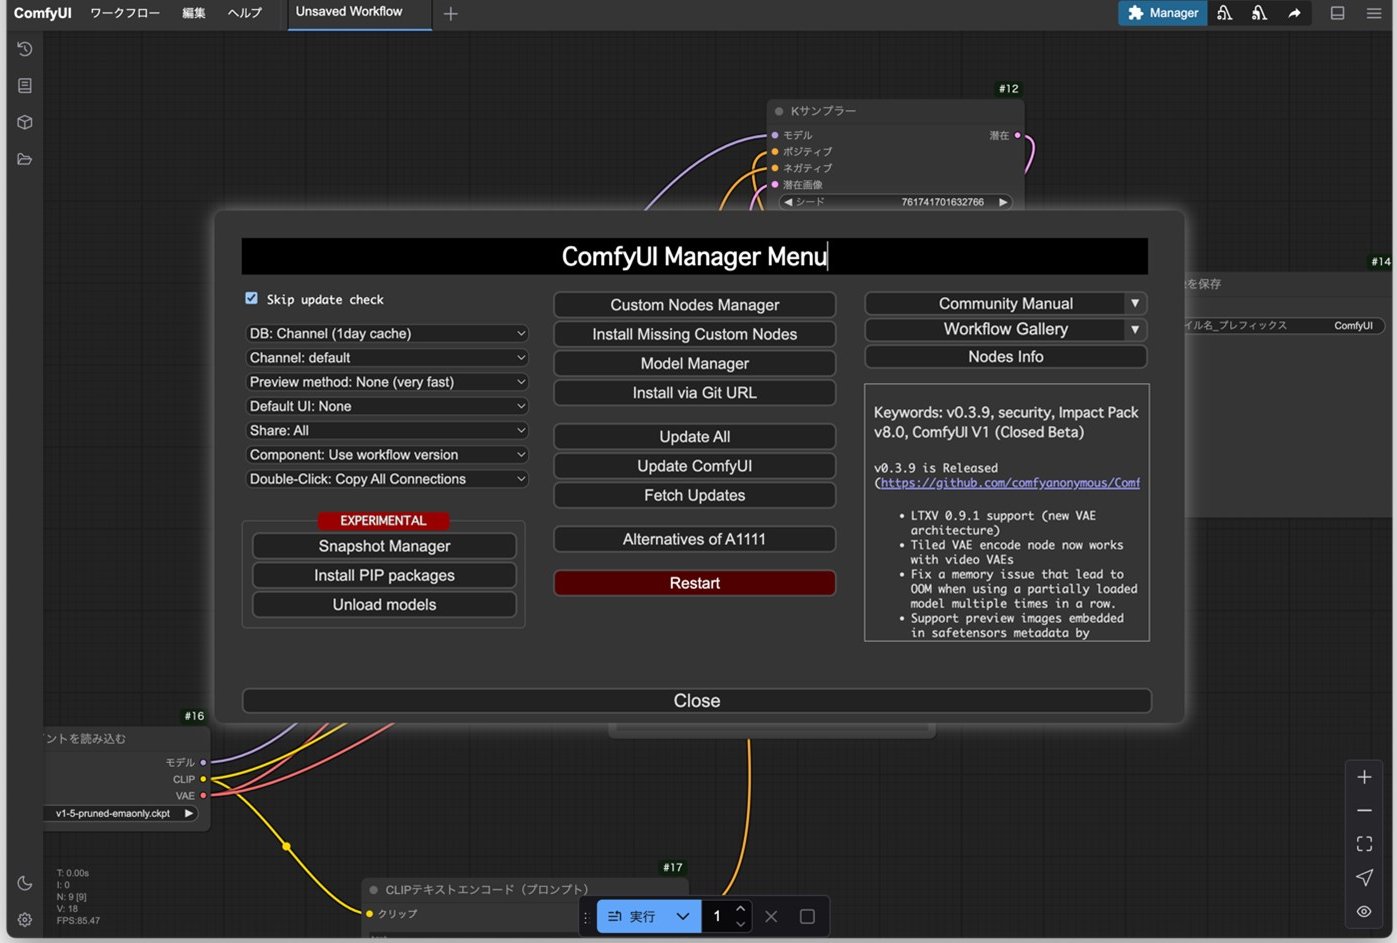Image resolution: width=1397 pixels, height=943 pixels.
Task: Click the queue history icon in left sidebar
Action: pyautogui.click(x=25, y=49)
